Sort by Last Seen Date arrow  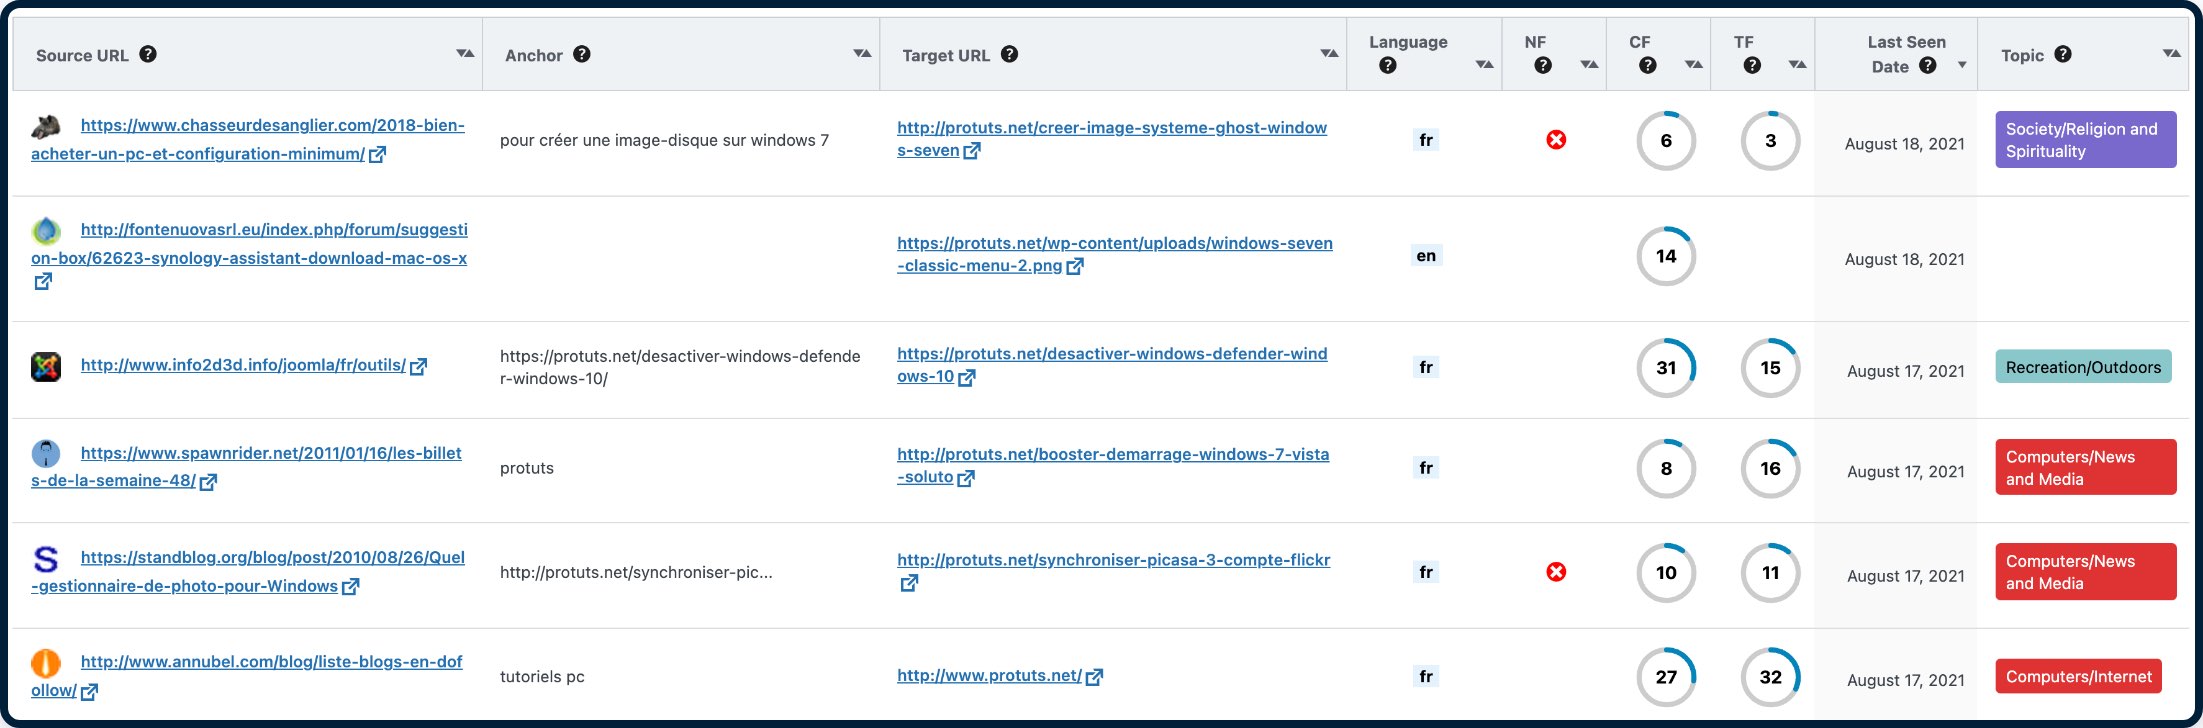click(x=1962, y=66)
